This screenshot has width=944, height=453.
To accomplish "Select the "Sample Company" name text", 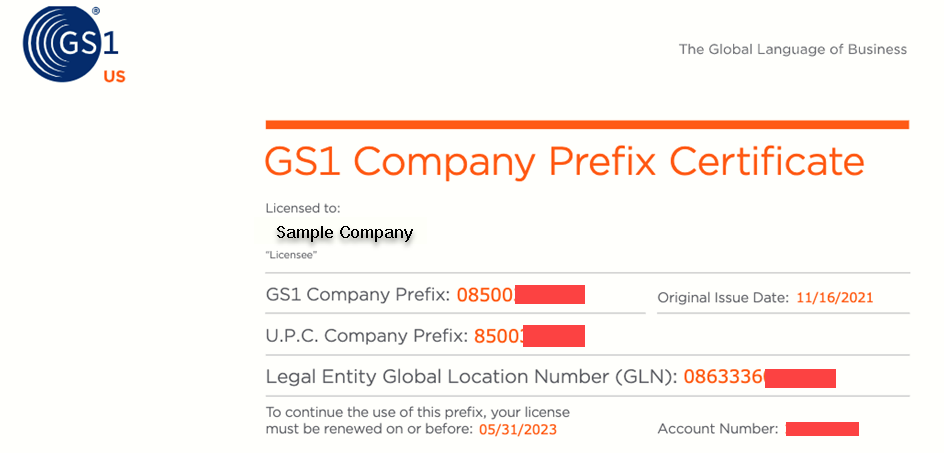I will click(344, 233).
